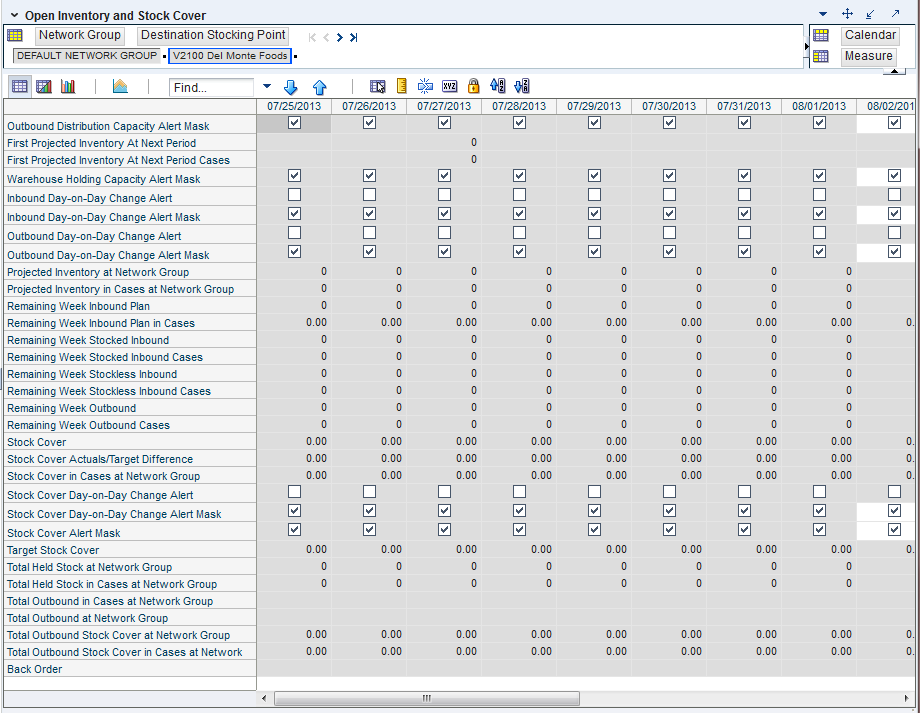The height and width of the screenshot is (713, 920).
Task: Uncheck Stock Cover Alert Mask for 07/29/2013
Action: pos(594,530)
